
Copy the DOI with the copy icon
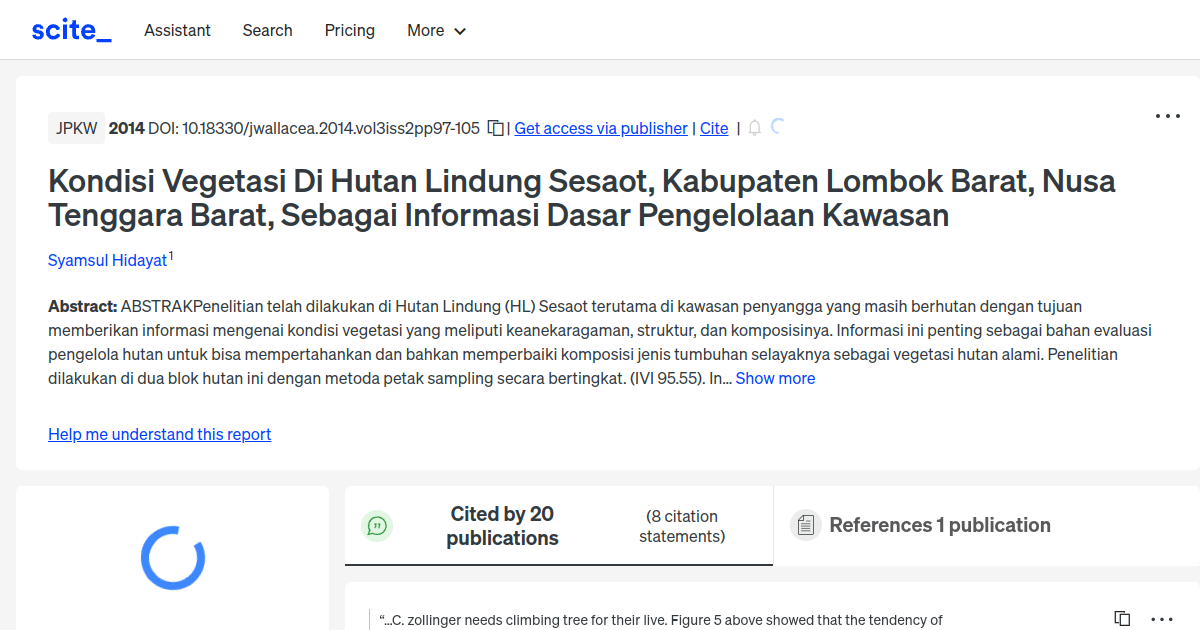496,128
